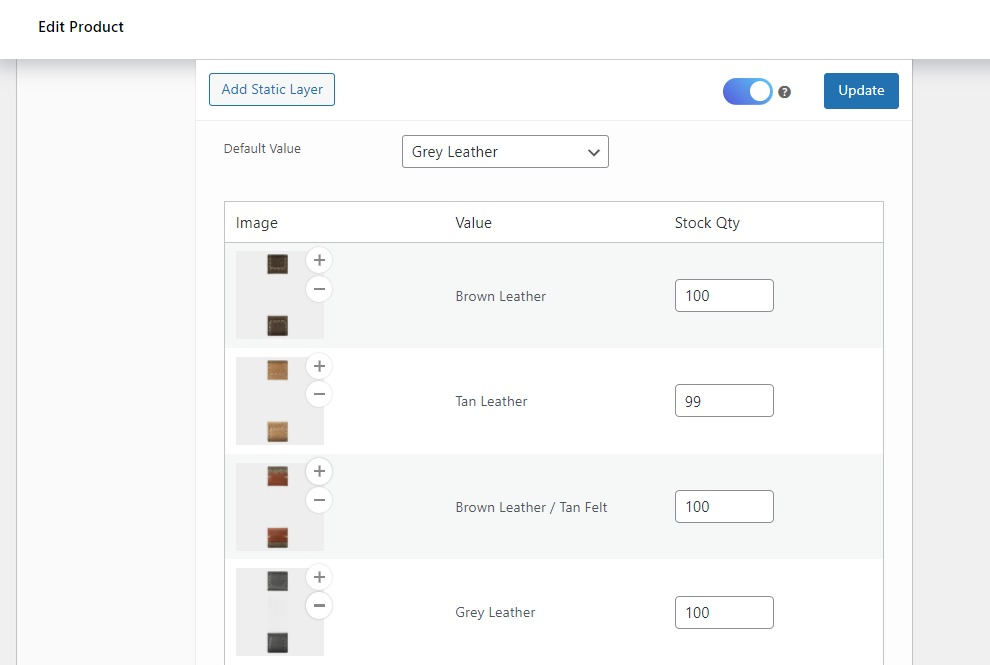Decrement Brown Leather stock with minus icon

click(319, 289)
